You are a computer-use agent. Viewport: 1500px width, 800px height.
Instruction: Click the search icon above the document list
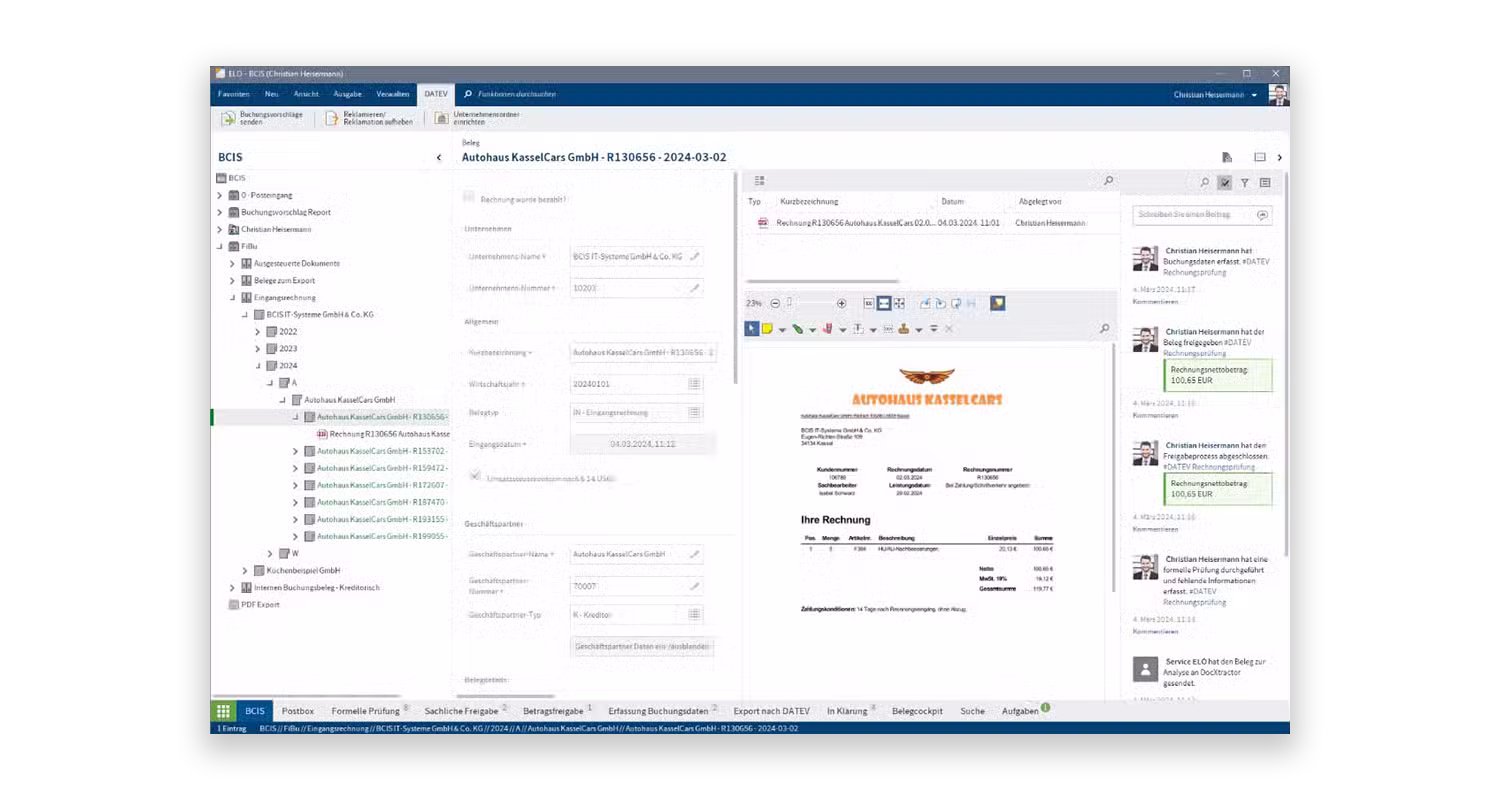click(x=1108, y=181)
